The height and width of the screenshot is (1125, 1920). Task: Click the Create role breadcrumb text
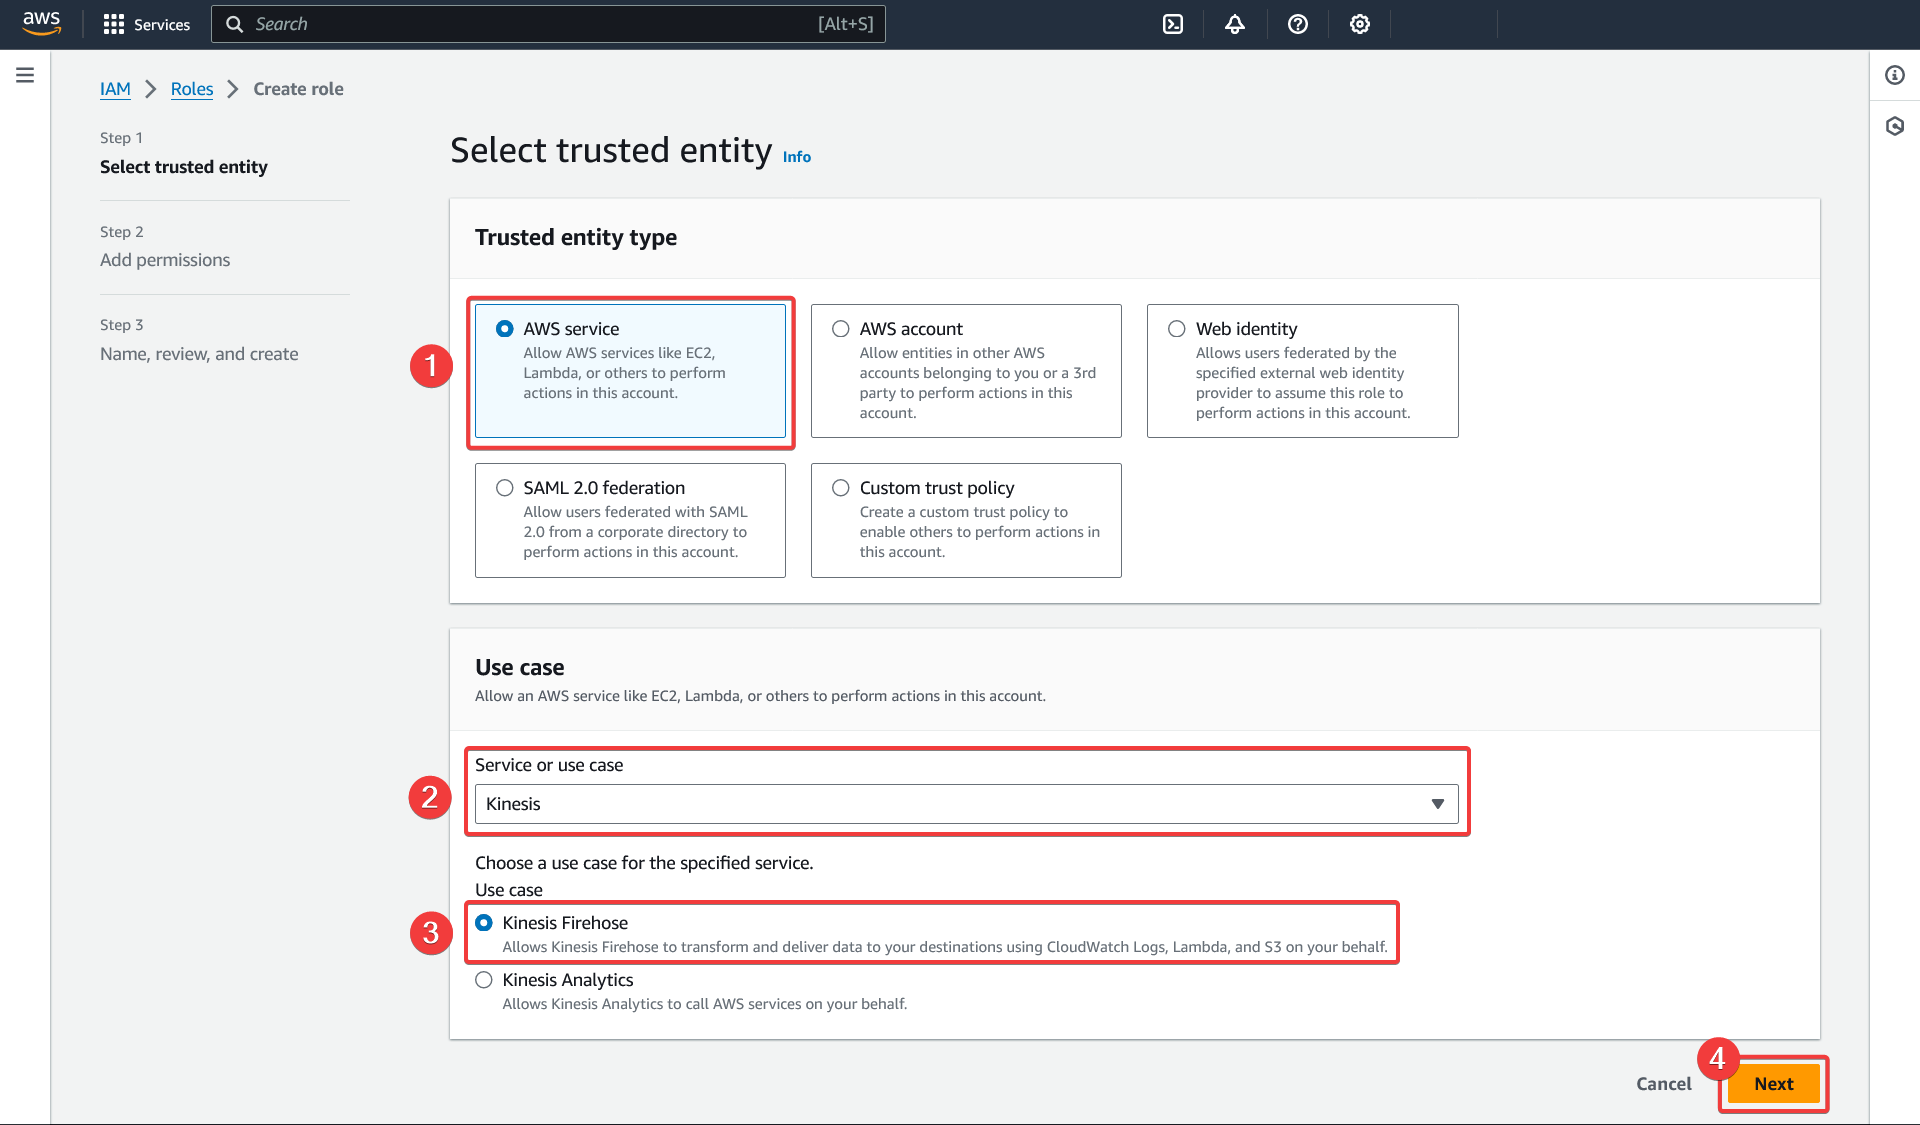(298, 89)
